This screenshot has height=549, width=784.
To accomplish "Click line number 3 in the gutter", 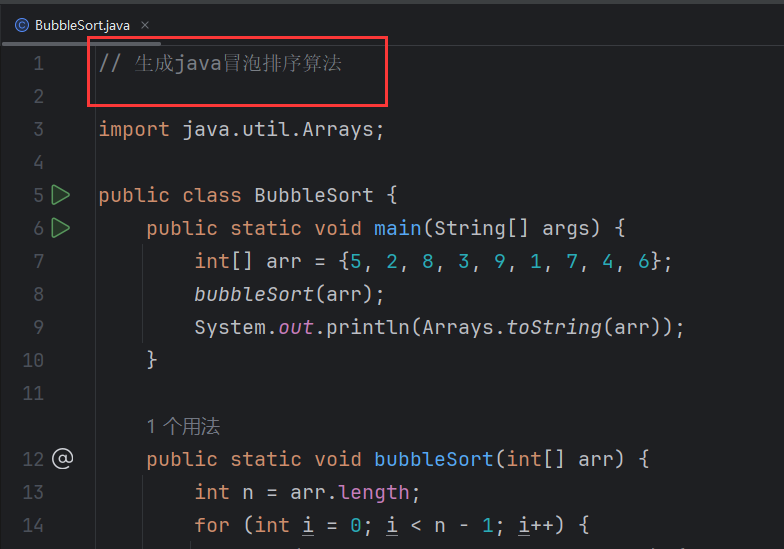I will [x=38, y=130].
